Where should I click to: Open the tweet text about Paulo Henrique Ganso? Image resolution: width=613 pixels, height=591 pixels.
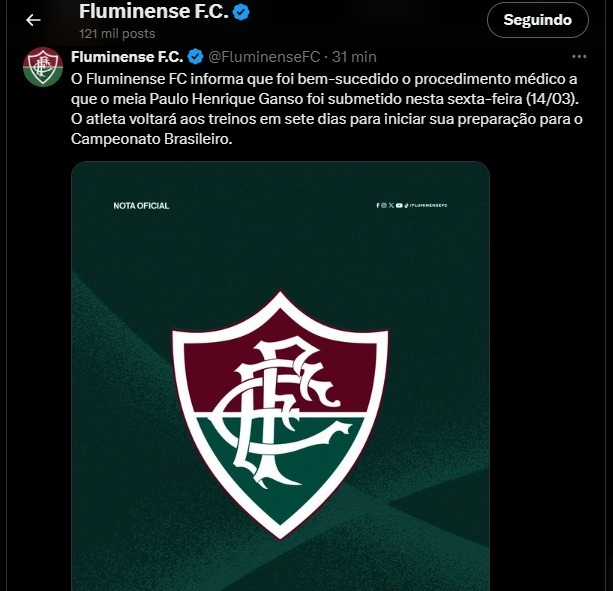[326, 109]
